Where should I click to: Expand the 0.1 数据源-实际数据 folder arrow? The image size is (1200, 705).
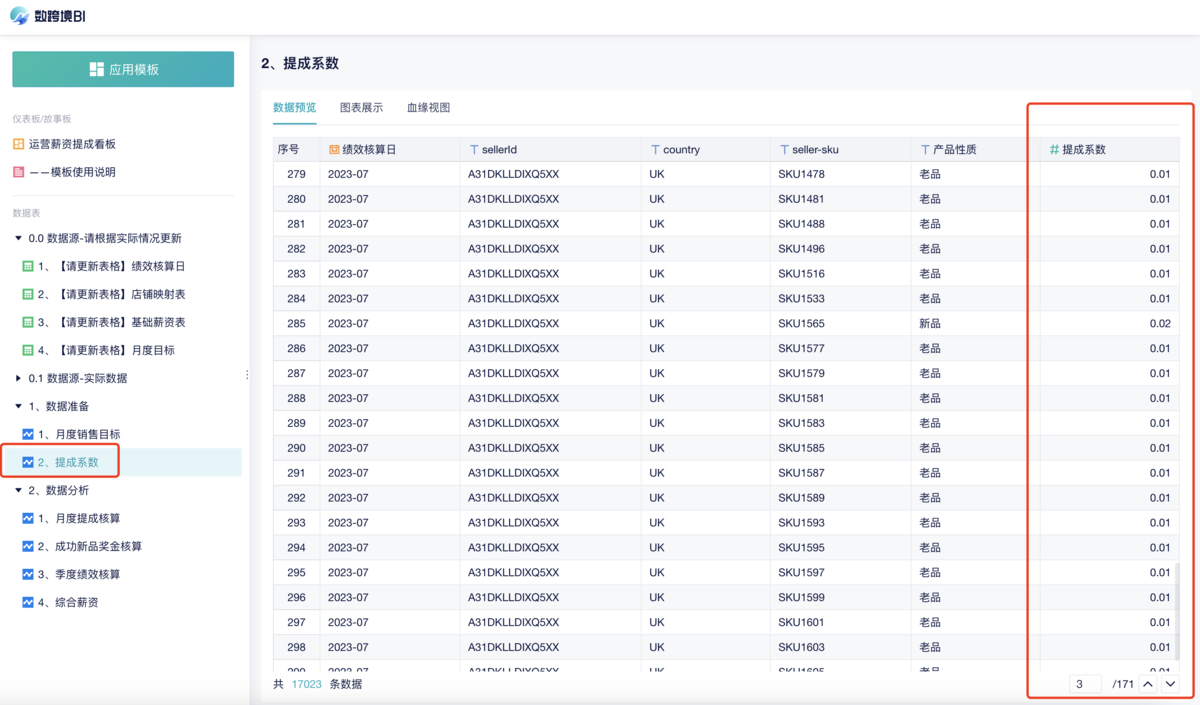(18, 378)
